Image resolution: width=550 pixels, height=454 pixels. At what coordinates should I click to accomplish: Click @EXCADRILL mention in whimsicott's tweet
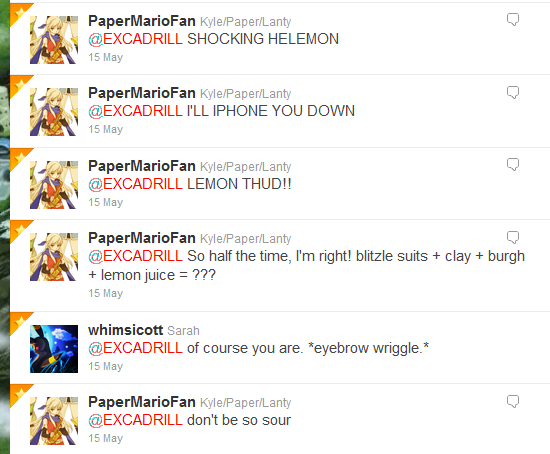click(x=135, y=348)
